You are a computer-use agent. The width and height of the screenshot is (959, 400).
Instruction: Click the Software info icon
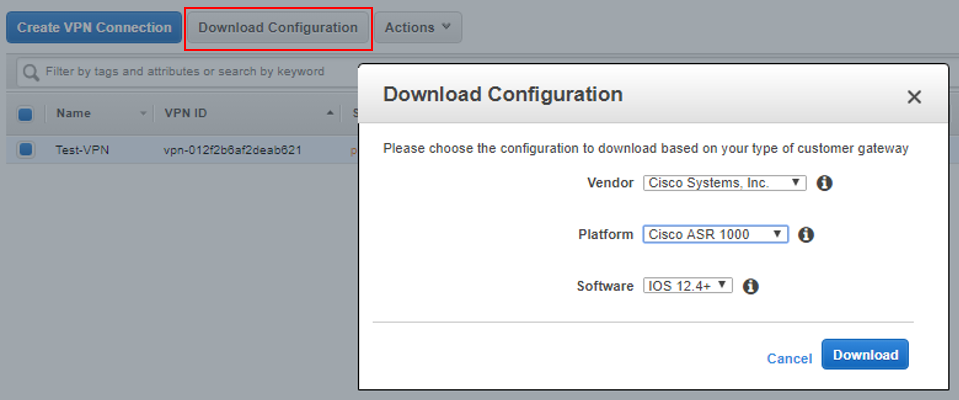751,286
